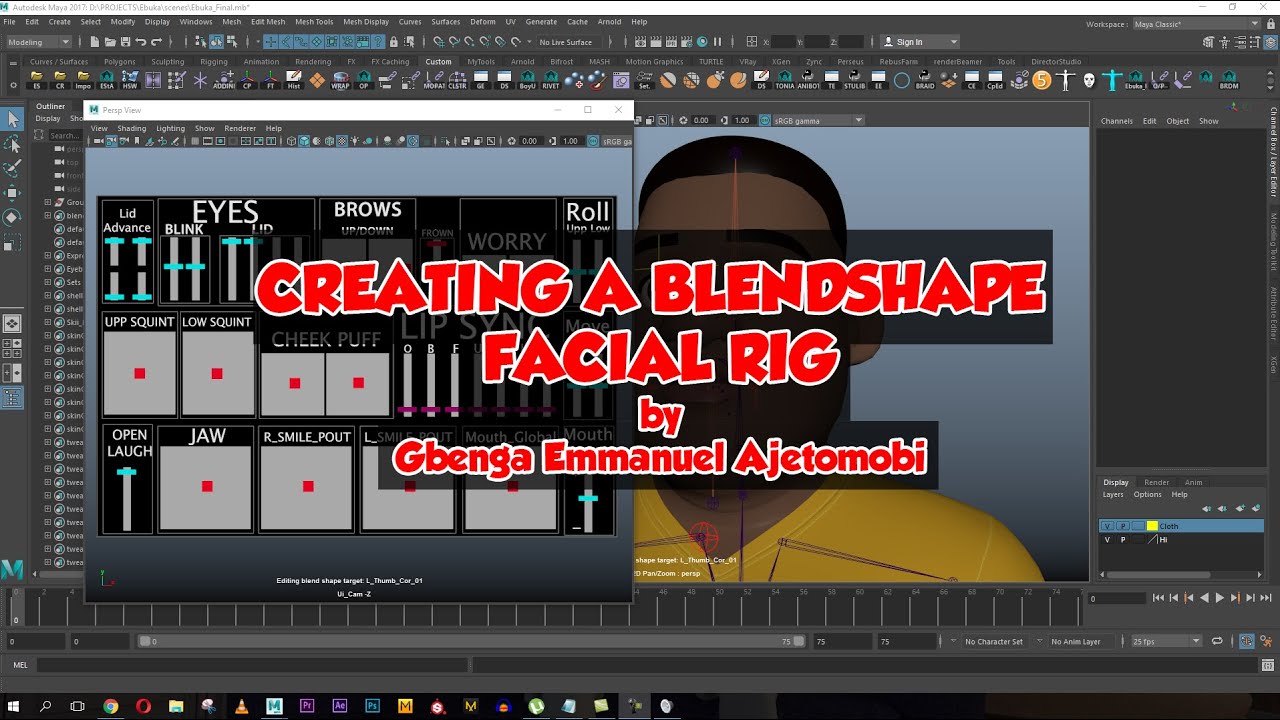Click the WRAP shelf icon
Viewport: 1280px width, 720px height.
point(340,80)
